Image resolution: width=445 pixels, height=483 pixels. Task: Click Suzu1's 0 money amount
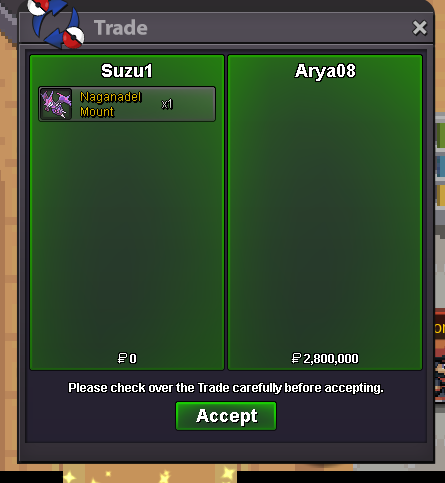(x=133, y=359)
